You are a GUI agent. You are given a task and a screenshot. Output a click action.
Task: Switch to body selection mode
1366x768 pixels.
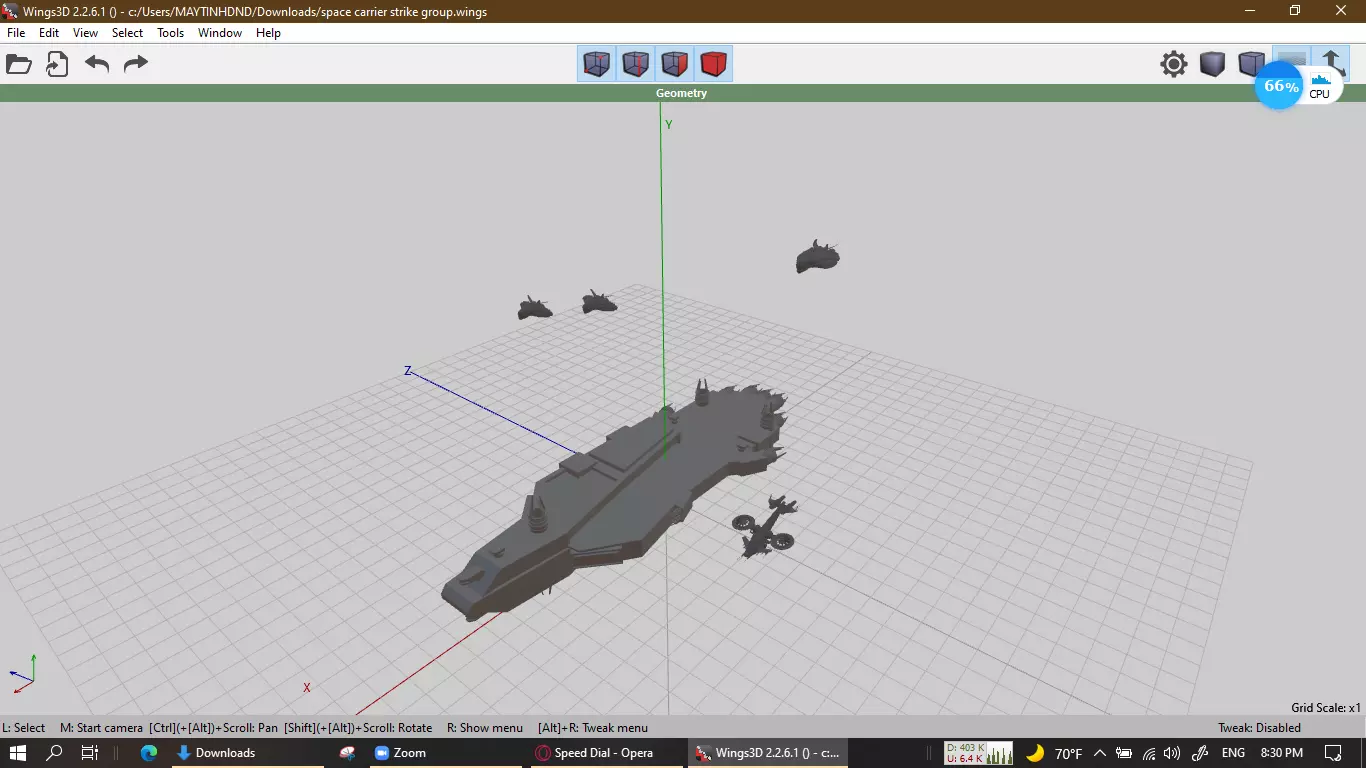click(x=713, y=64)
